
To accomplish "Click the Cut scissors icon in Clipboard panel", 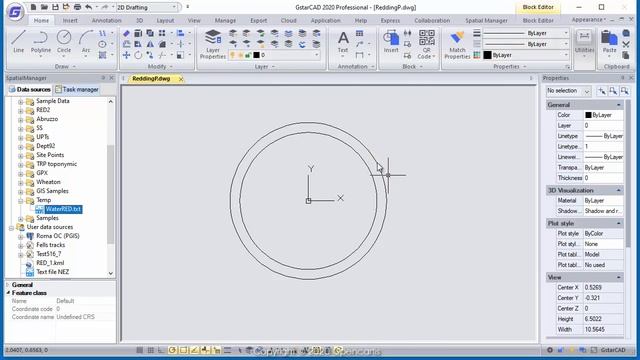I will 626,44.
